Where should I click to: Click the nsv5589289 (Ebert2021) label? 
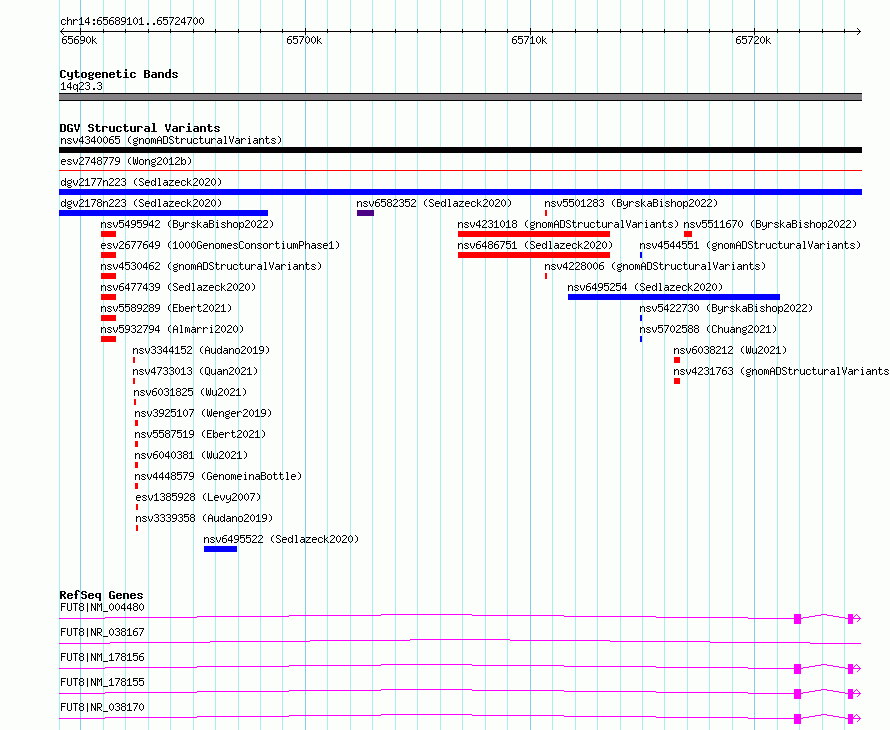[x=166, y=308]
